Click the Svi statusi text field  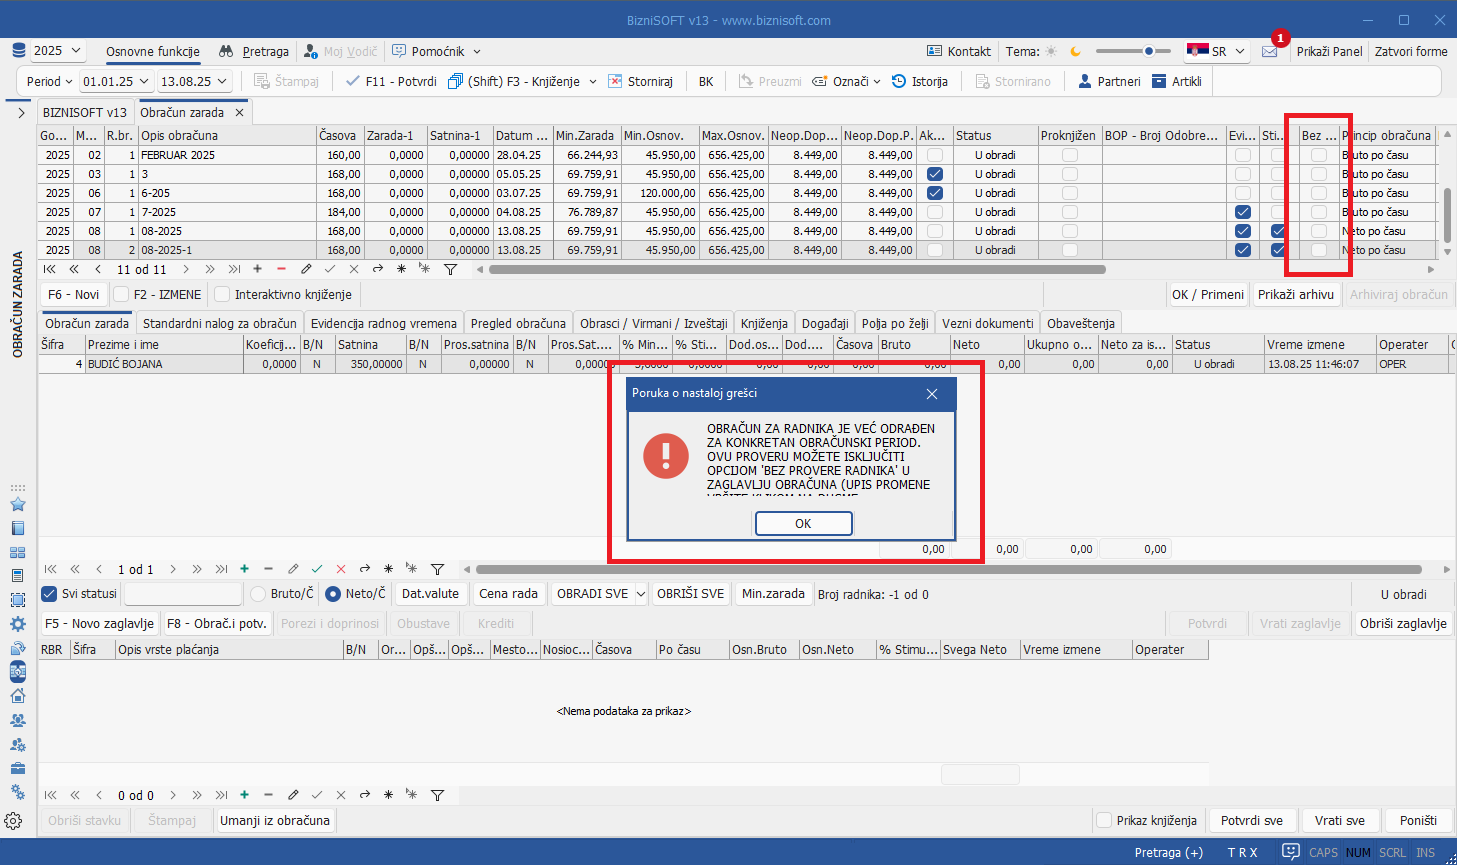pyautogui.click(x=183, y=594)
